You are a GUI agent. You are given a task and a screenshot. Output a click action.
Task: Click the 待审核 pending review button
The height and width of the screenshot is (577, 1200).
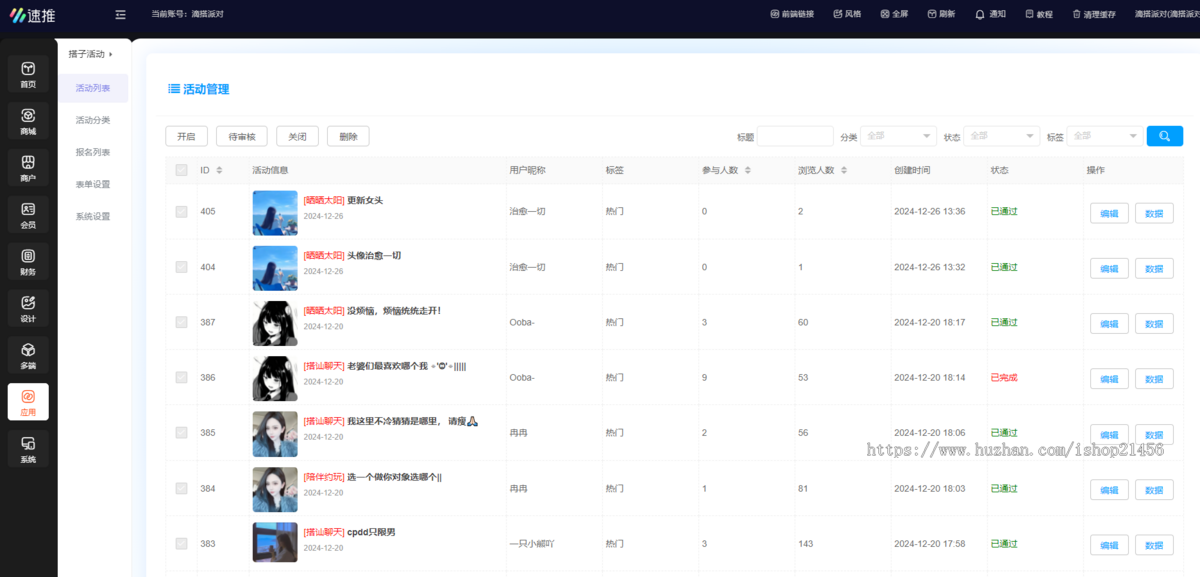point(242,136)
